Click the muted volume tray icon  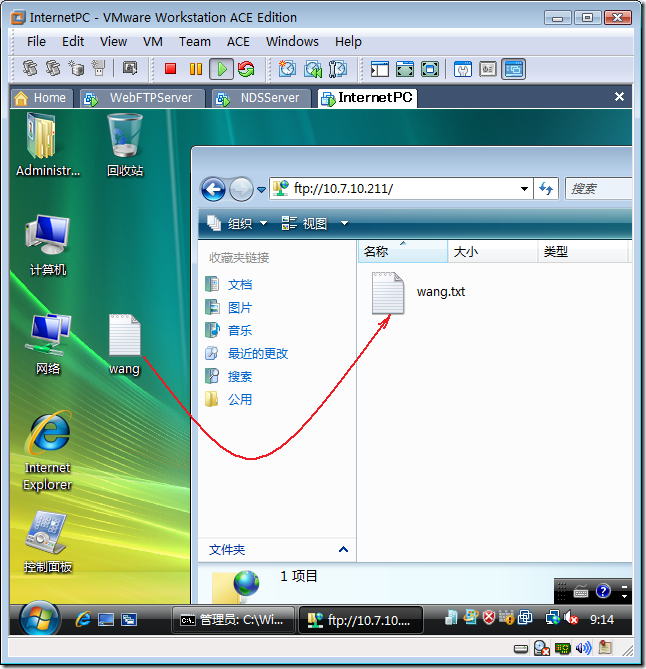[570, 618]
